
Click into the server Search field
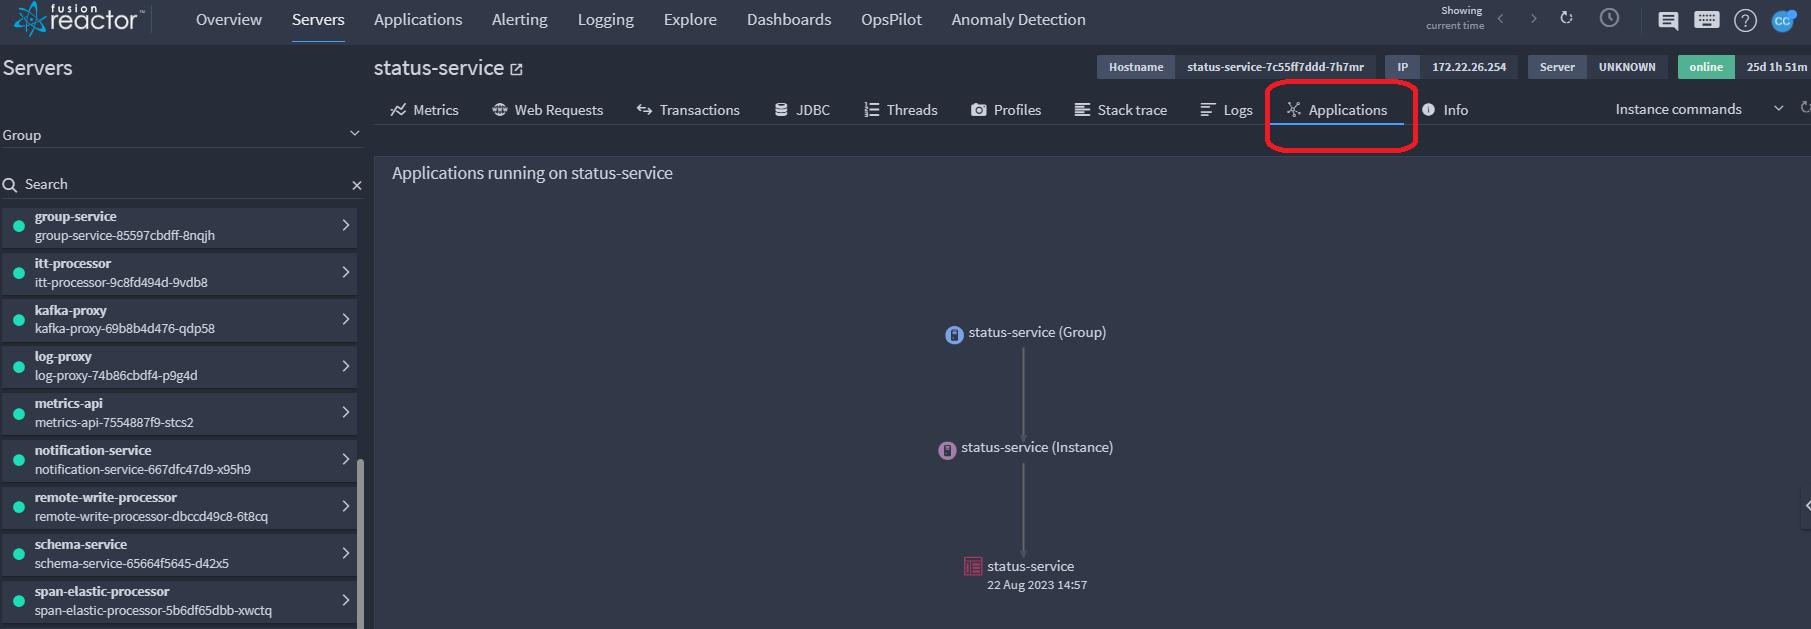pyautogui.click(x=180, y=184)
